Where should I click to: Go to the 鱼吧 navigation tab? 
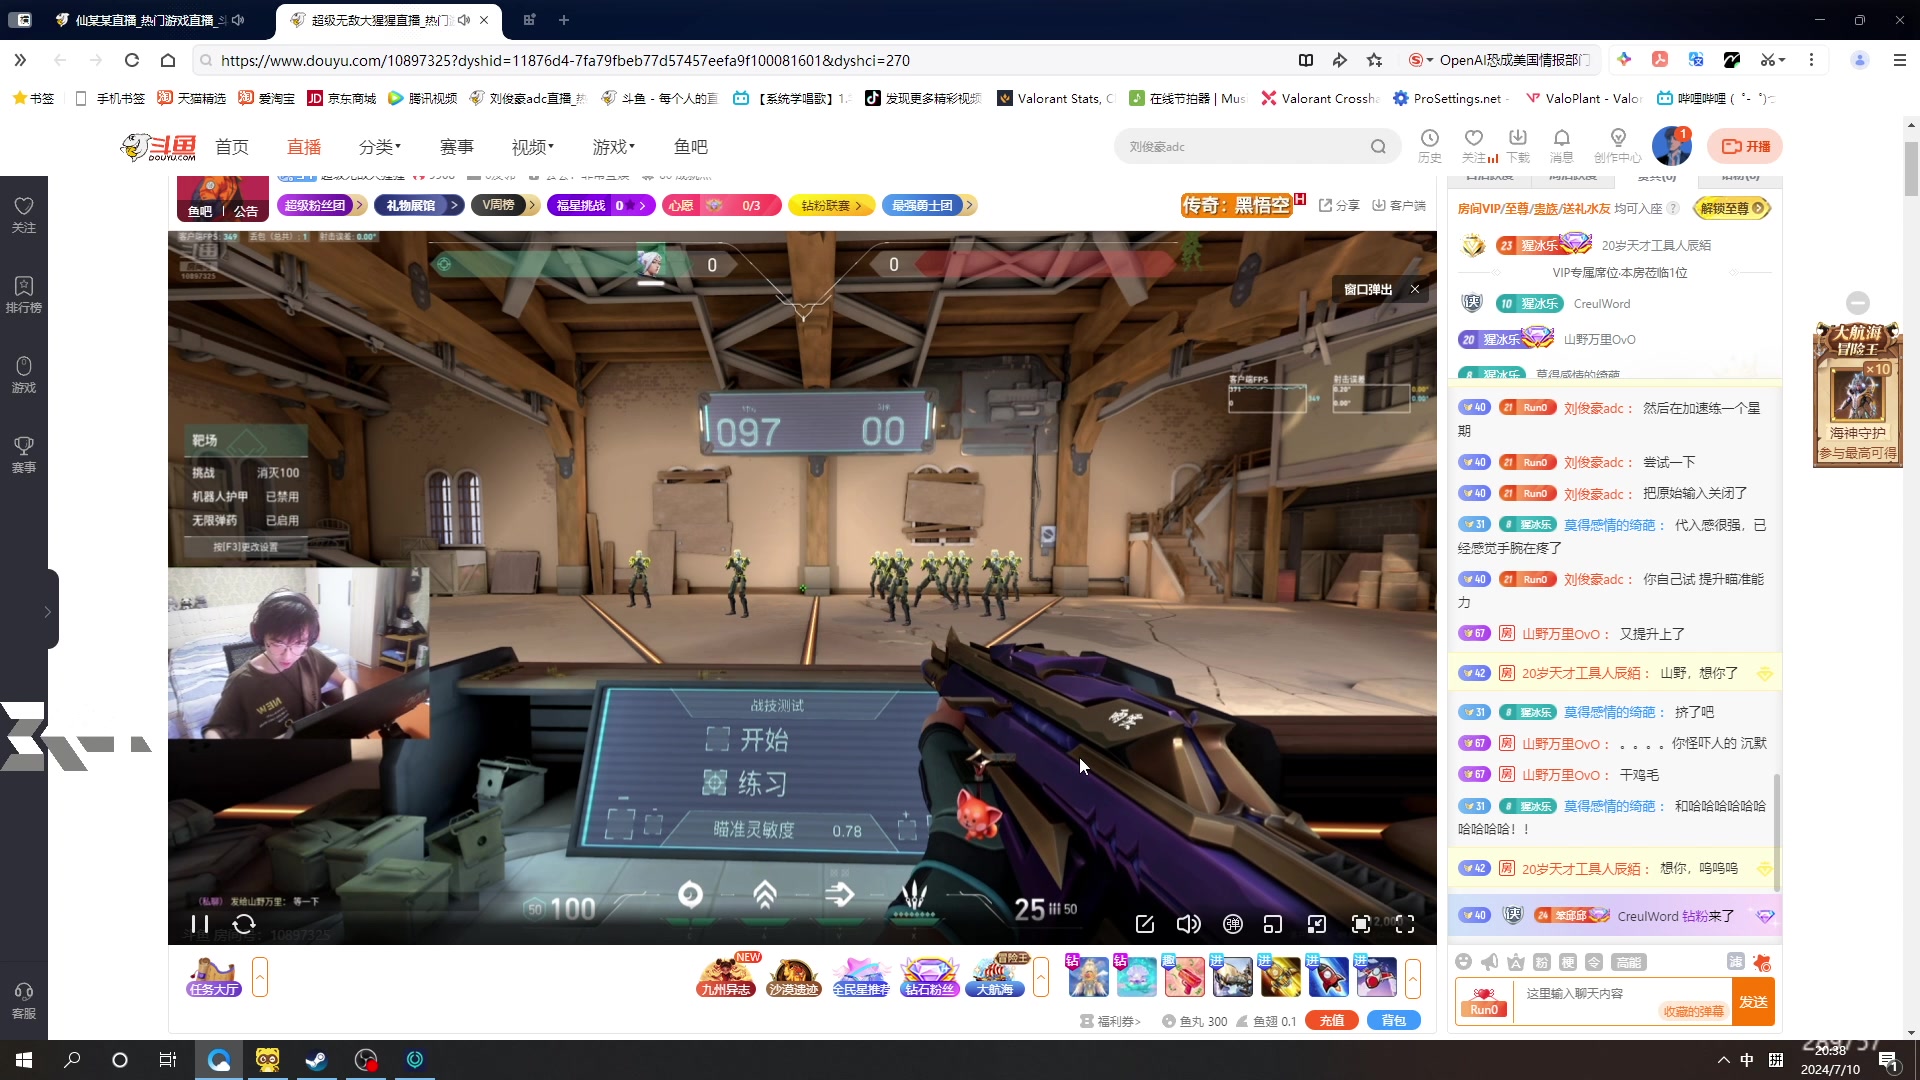(x=691, y=147)
